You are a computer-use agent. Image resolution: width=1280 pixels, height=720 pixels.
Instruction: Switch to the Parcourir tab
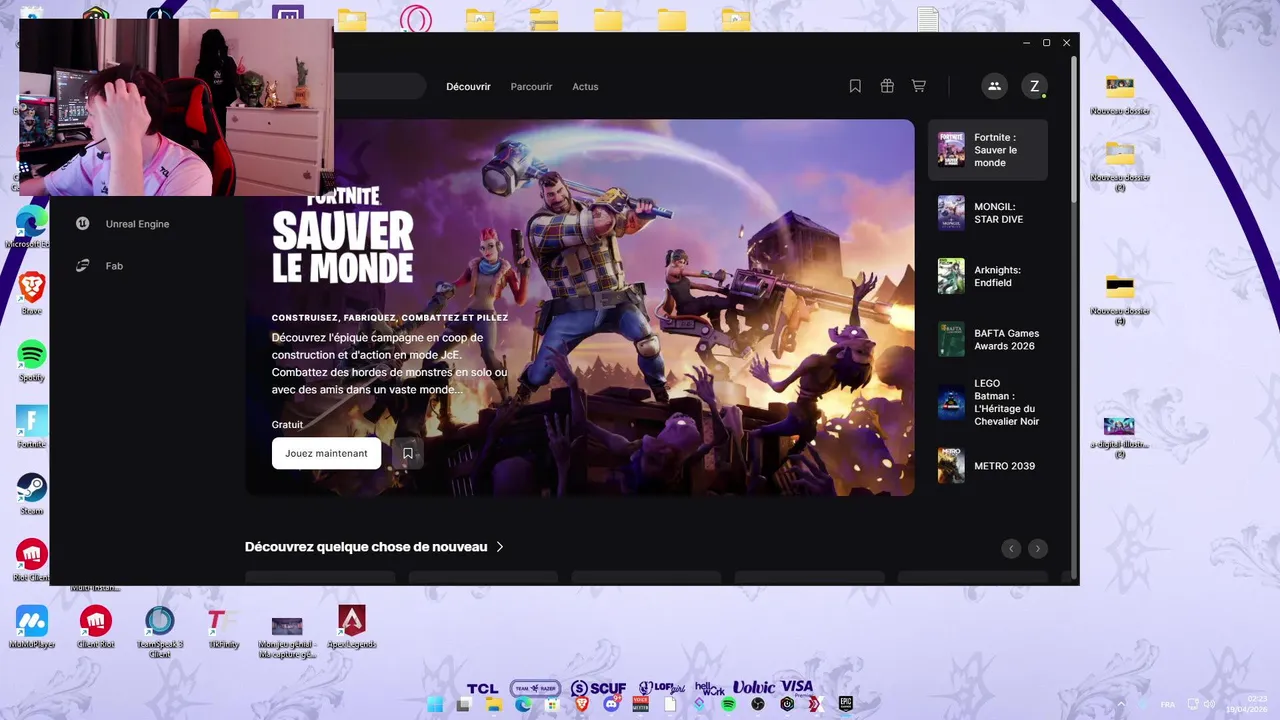(x=531, y=87)
